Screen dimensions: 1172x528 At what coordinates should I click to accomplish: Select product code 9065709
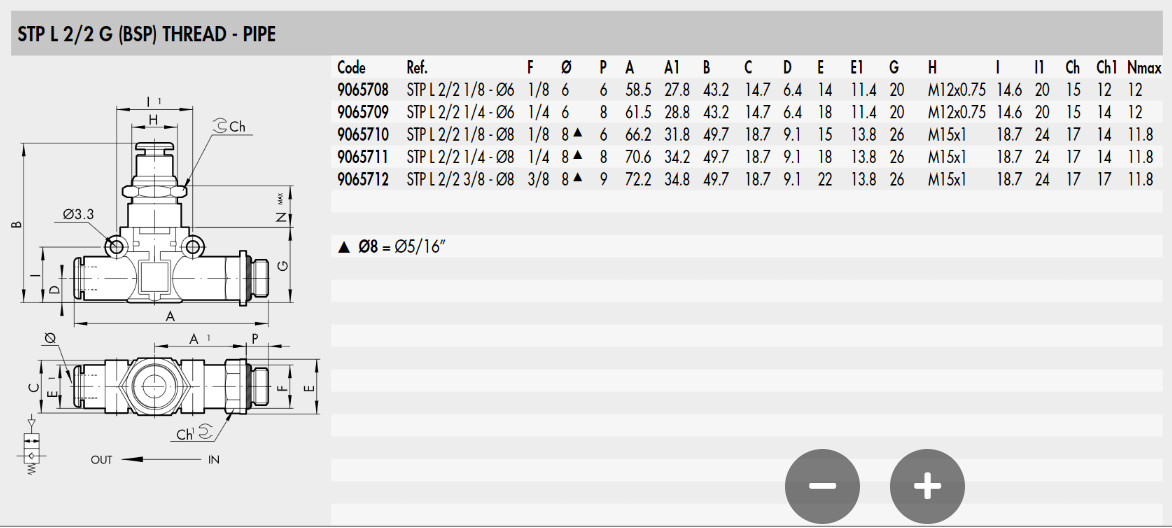tap(363, 112)
